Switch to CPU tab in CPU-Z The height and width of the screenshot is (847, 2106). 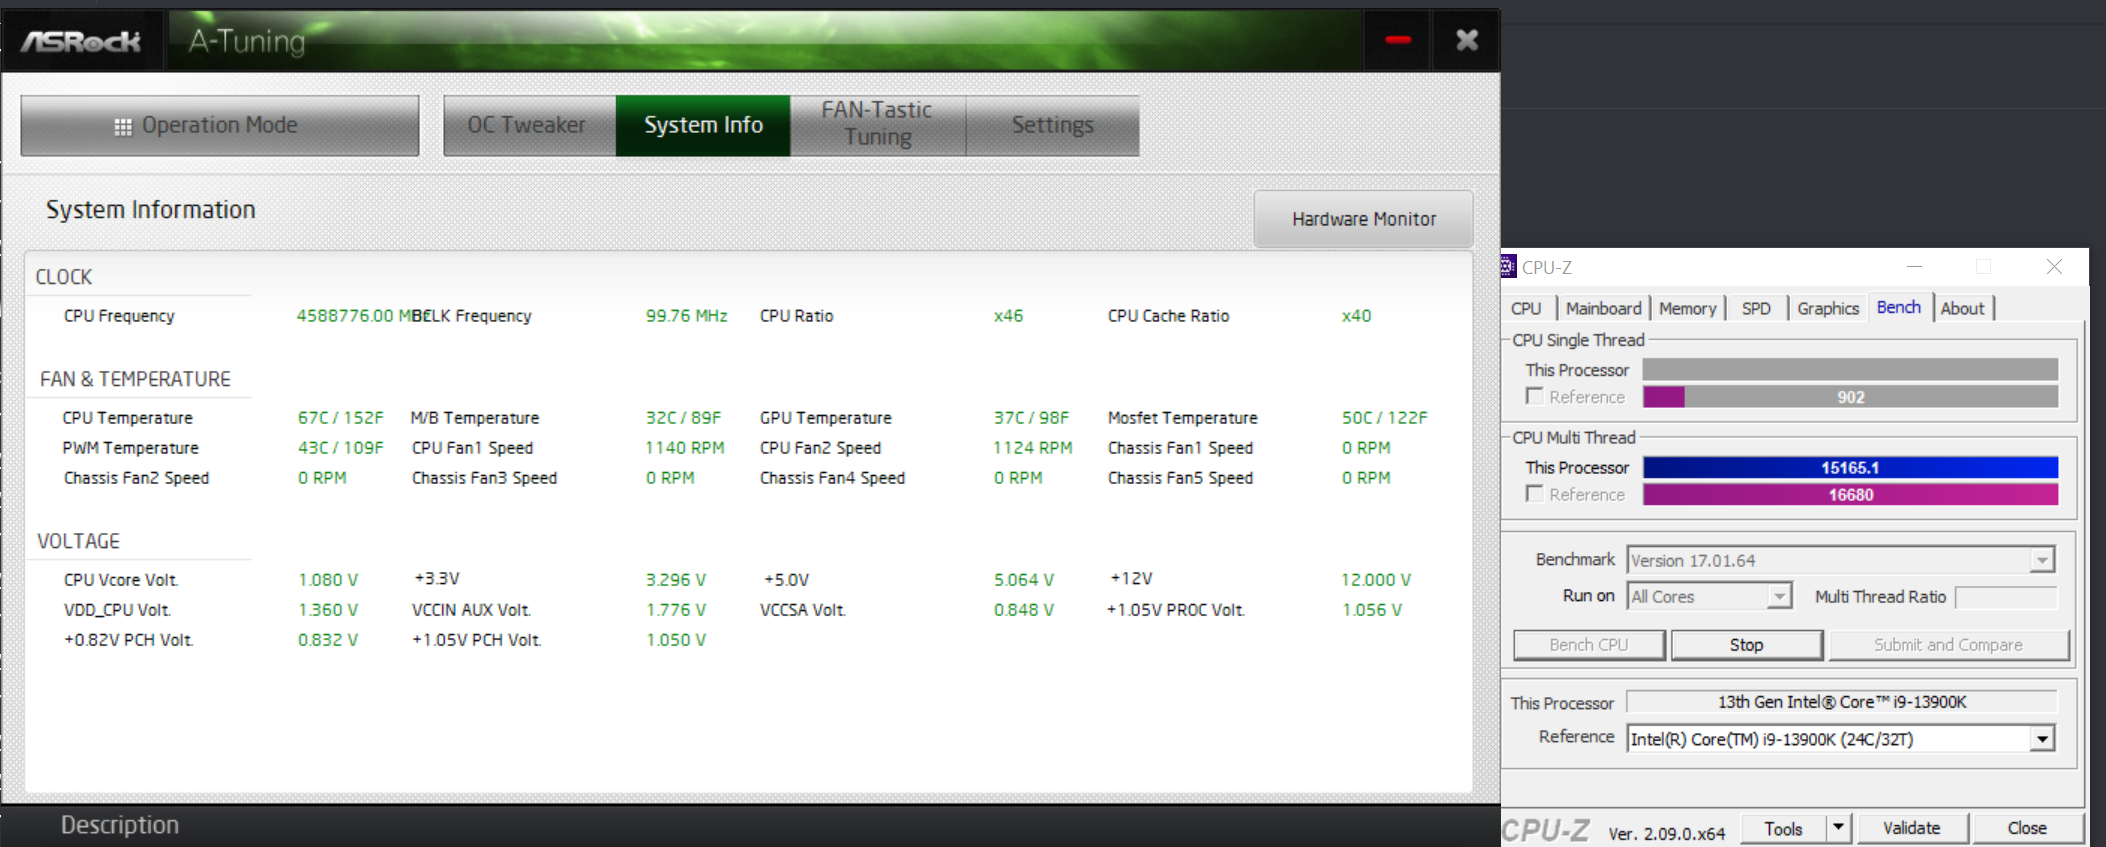[x=1526, y=308]
